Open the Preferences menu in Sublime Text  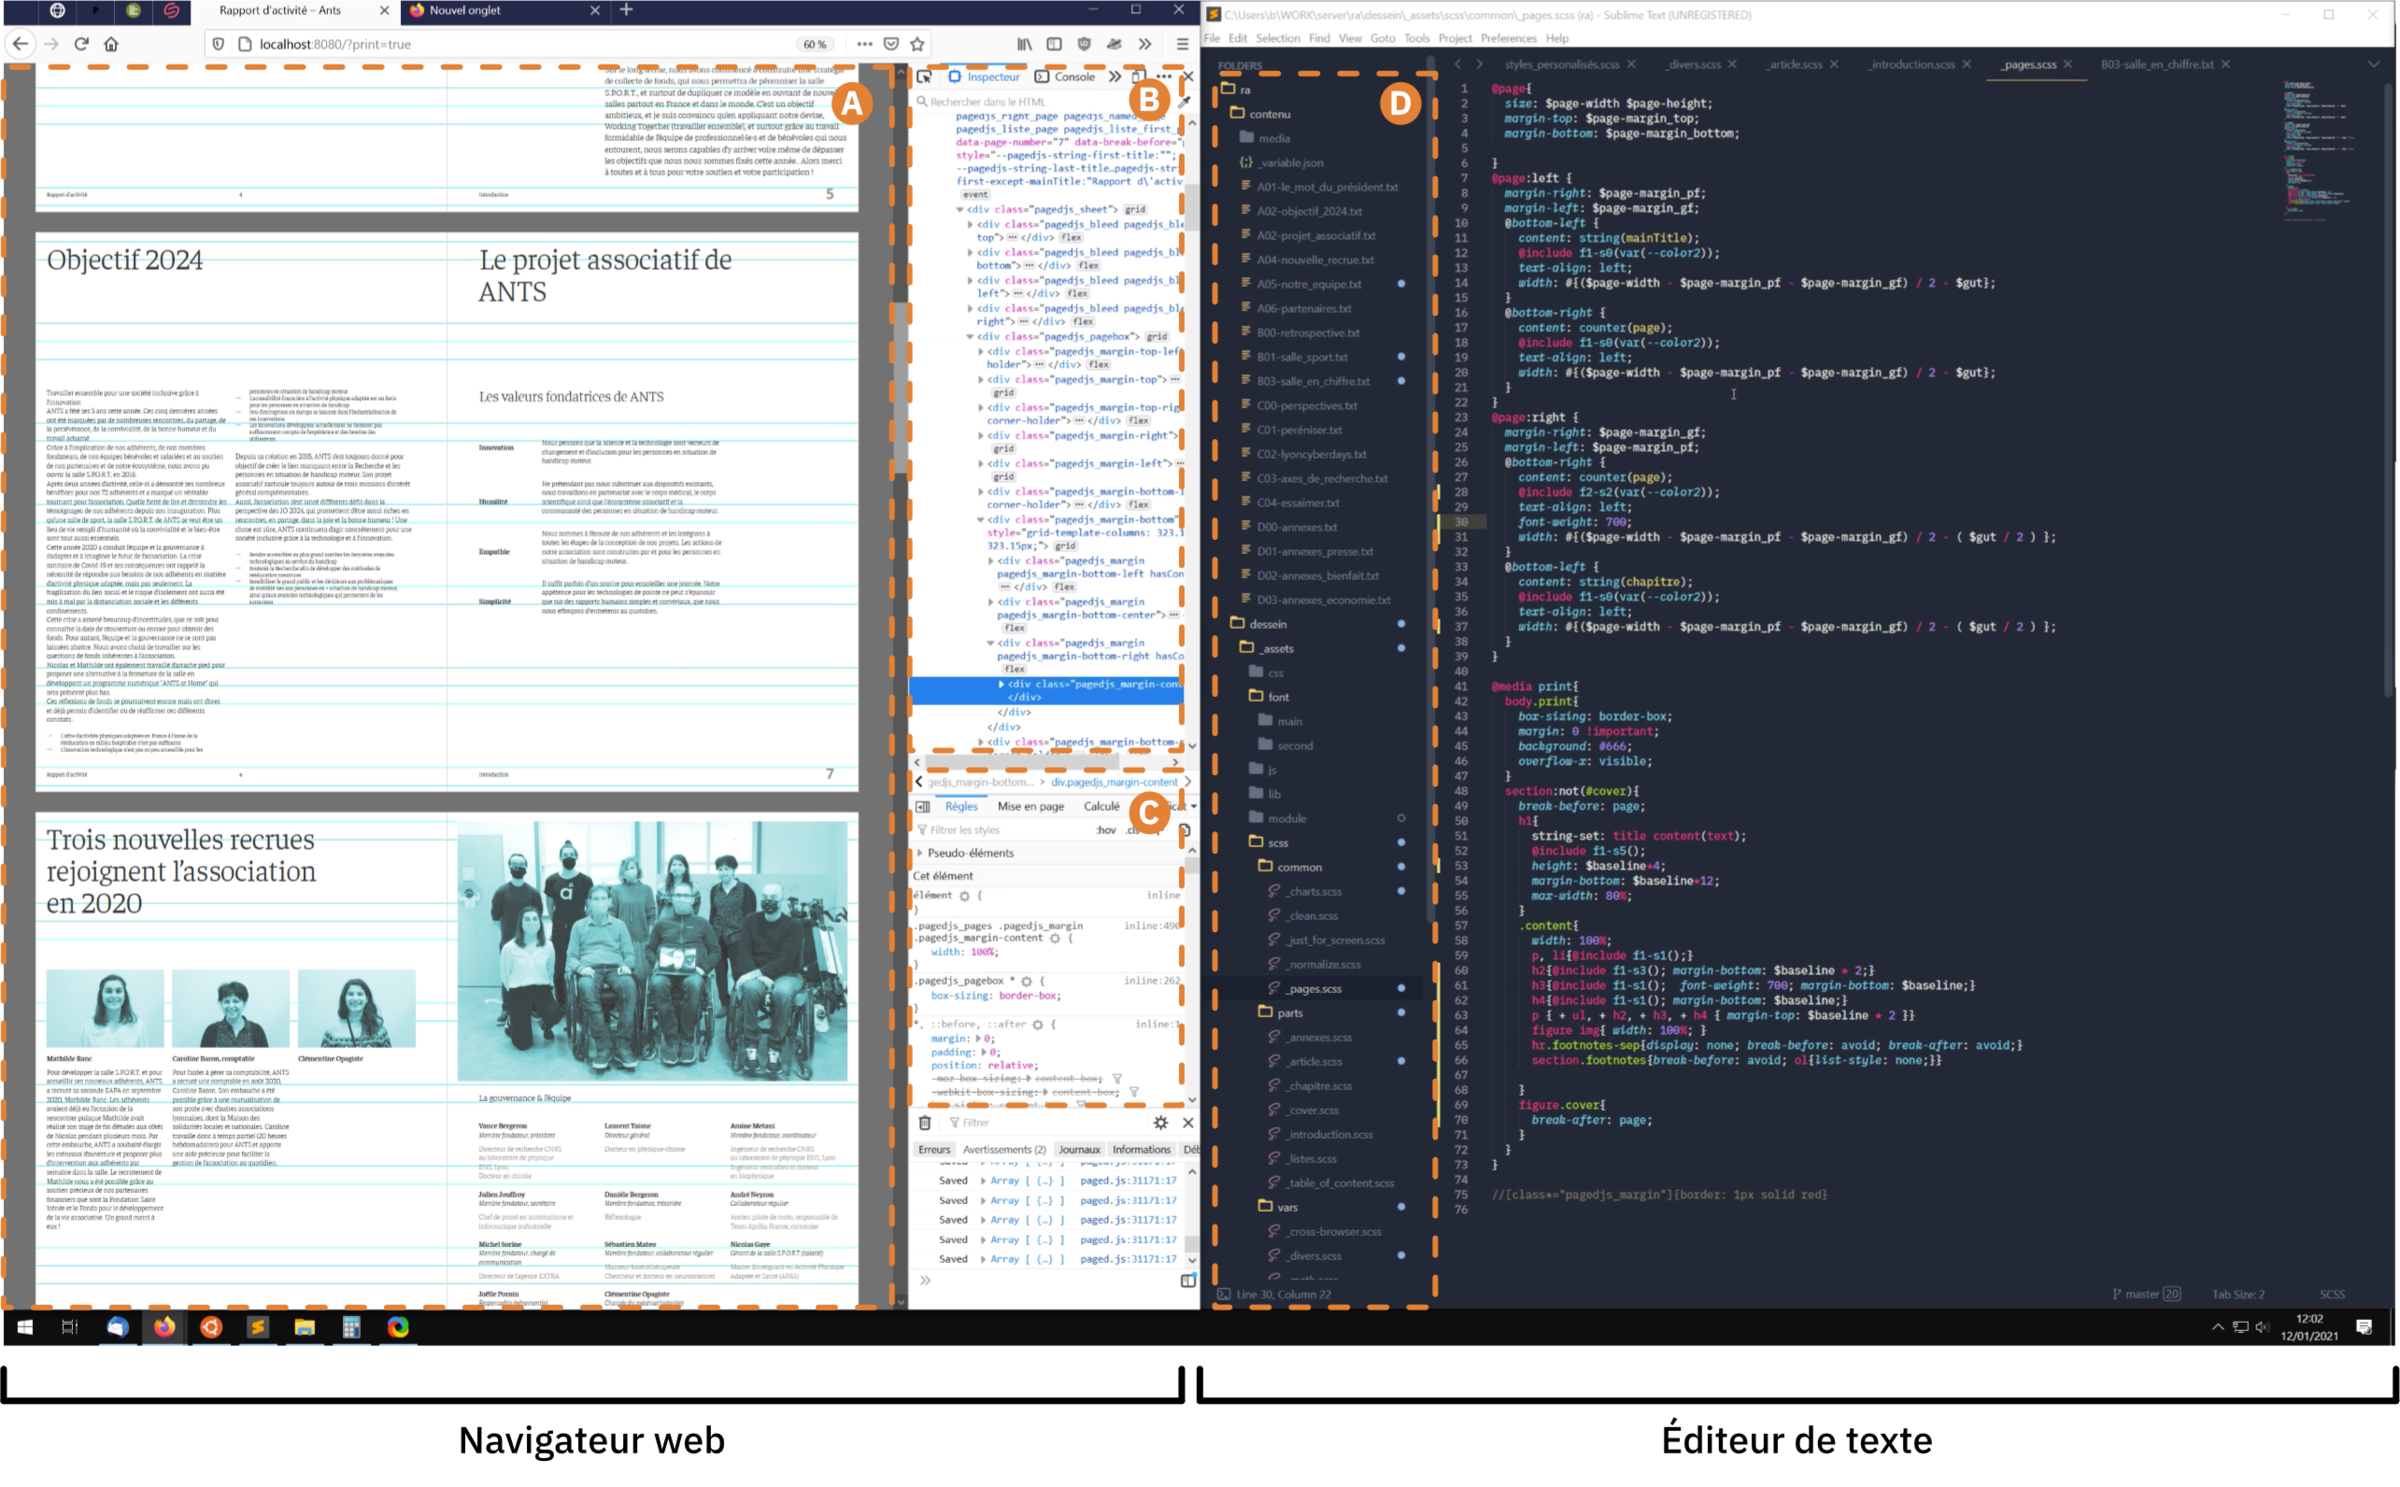click(x=1508, y=38)
